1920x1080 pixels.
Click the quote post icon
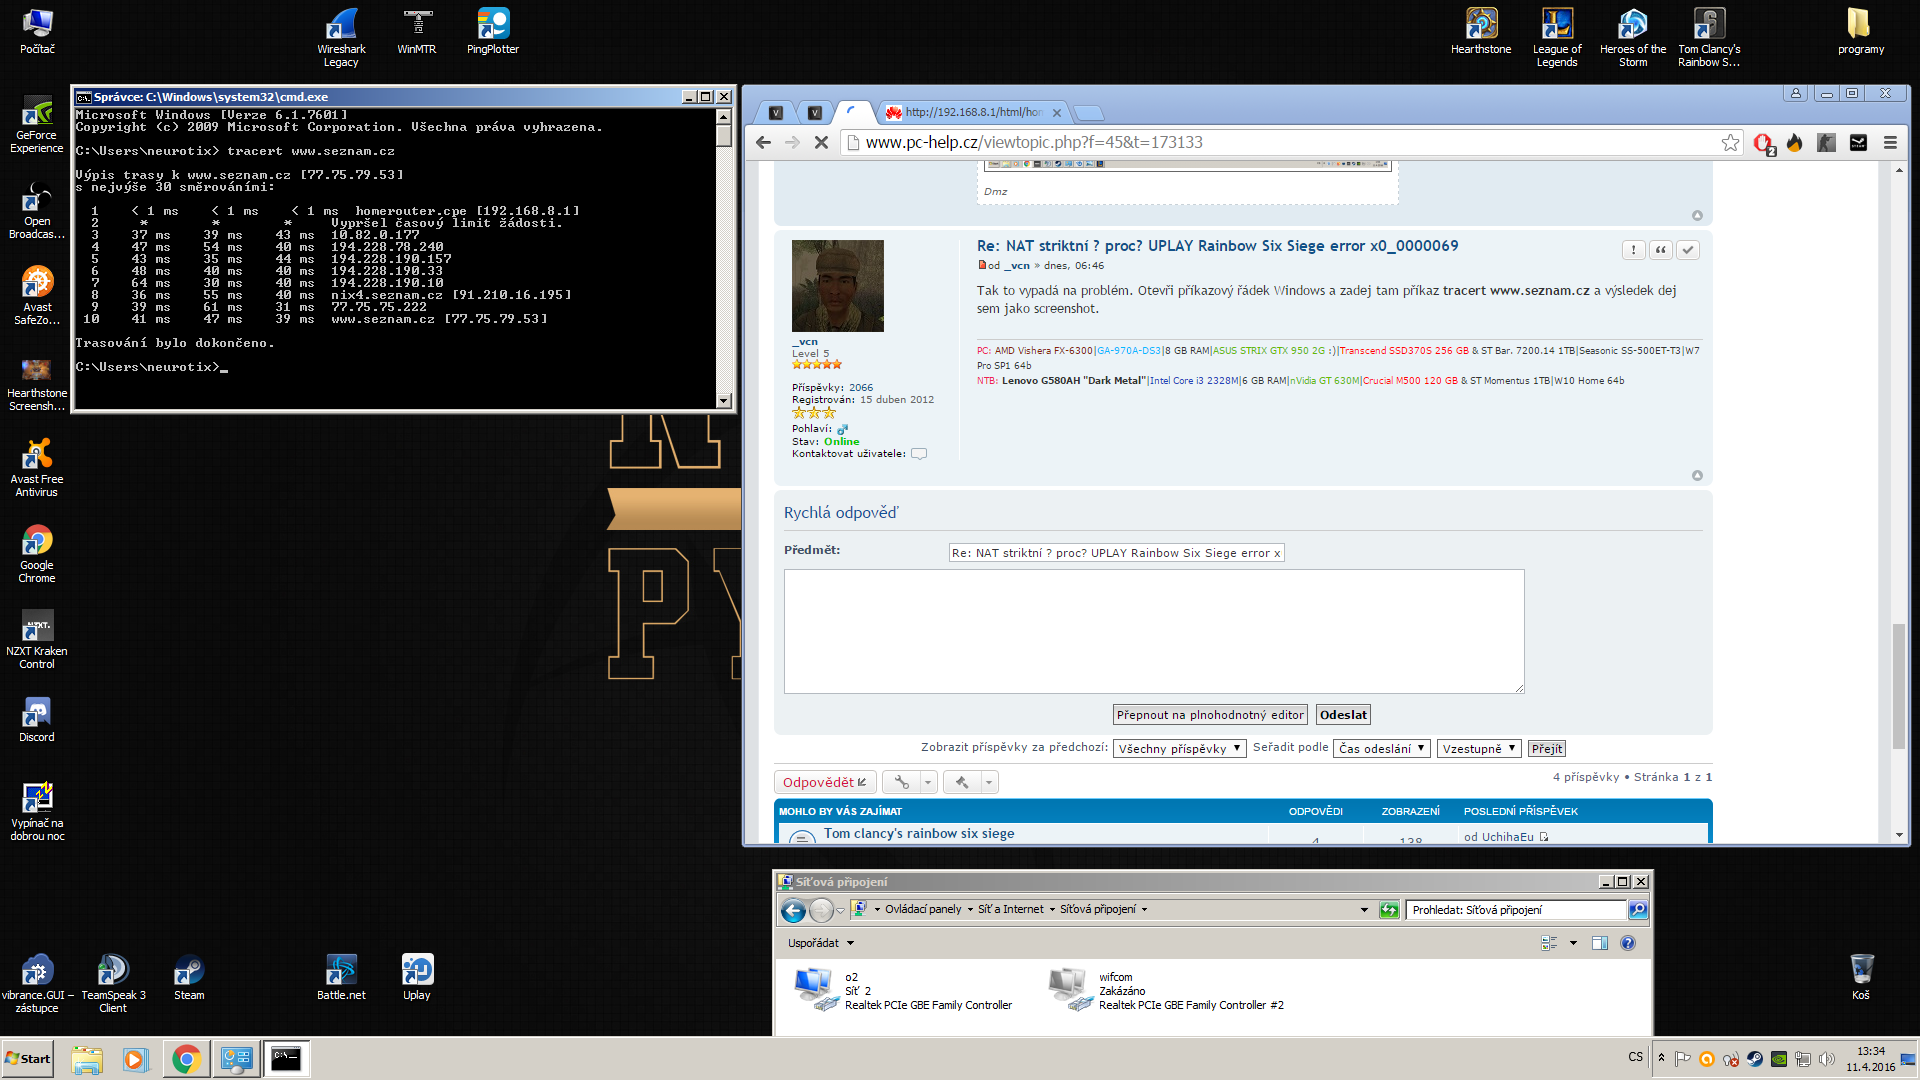click(x=1661, y=250)
